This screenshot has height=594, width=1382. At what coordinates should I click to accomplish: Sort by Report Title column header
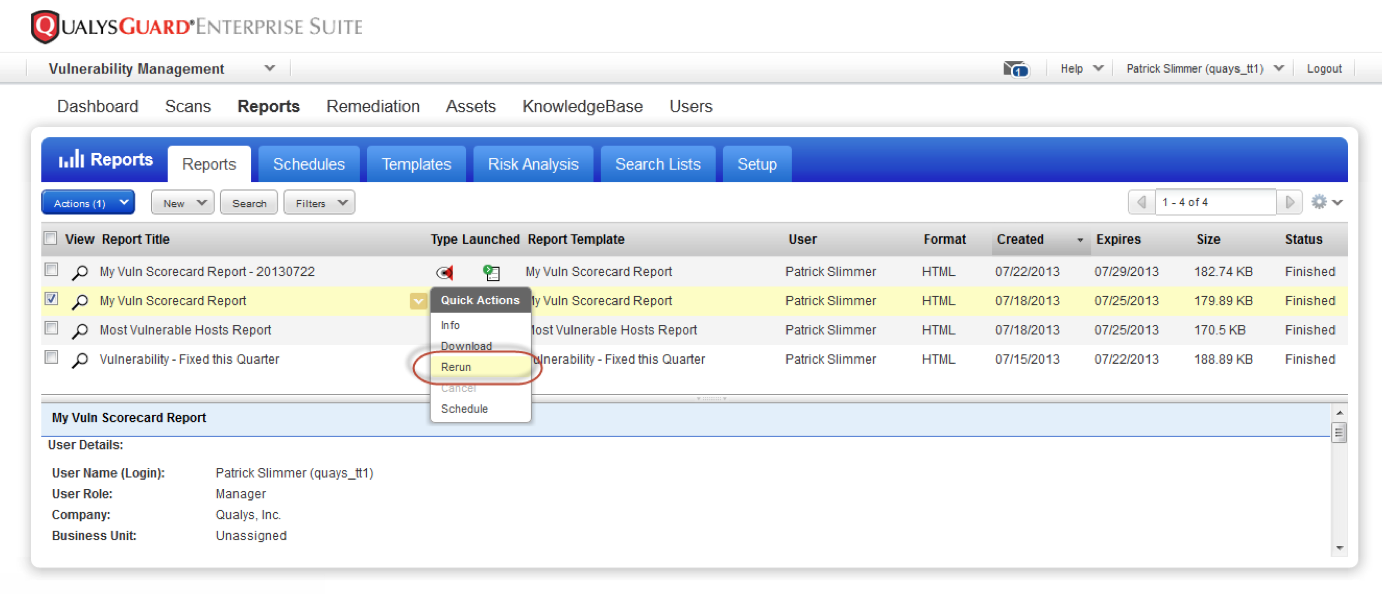136,239
